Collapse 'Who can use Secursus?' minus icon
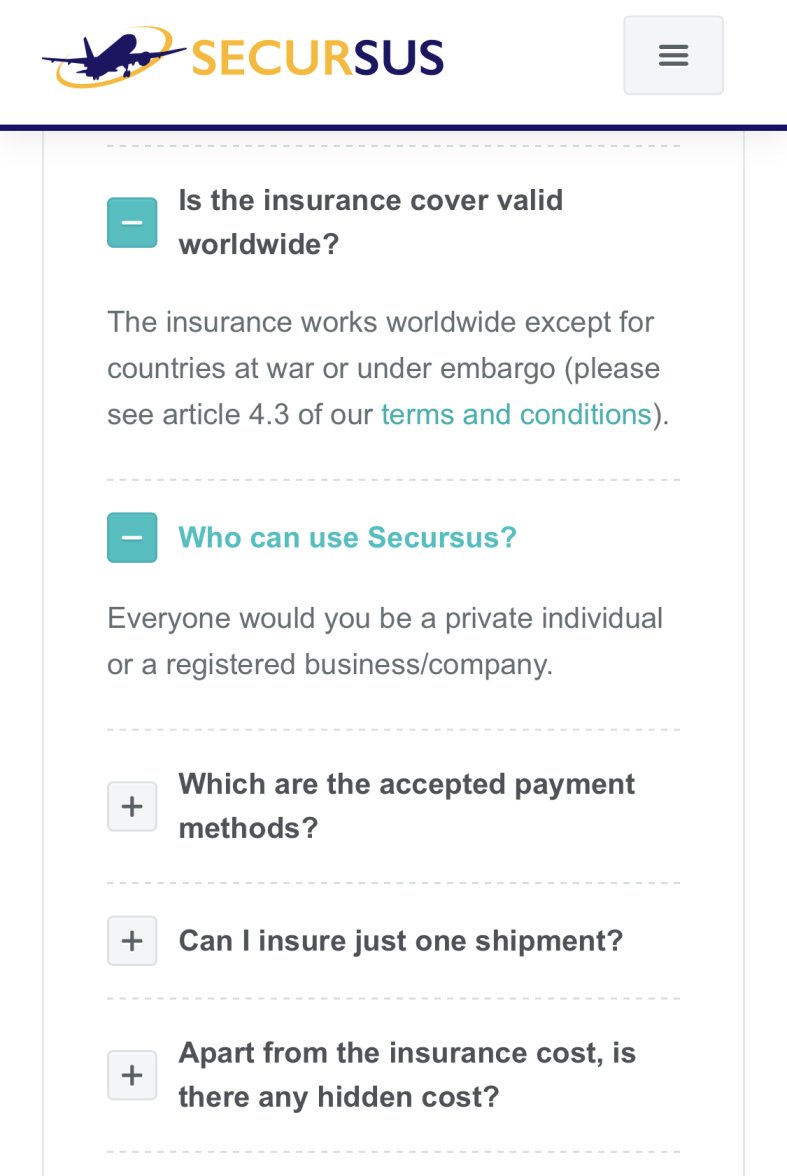 (132, 538)
